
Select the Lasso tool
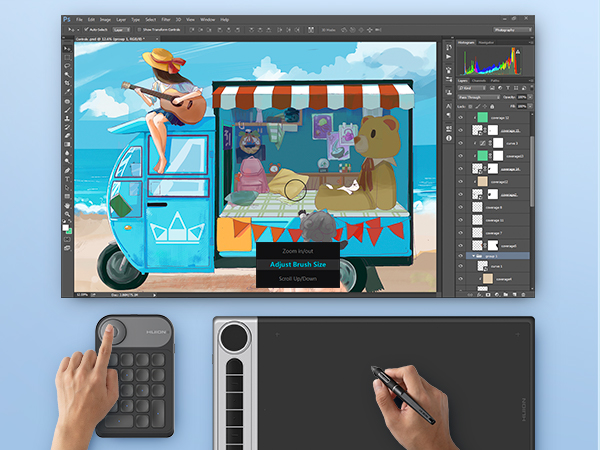click(67, 66)
